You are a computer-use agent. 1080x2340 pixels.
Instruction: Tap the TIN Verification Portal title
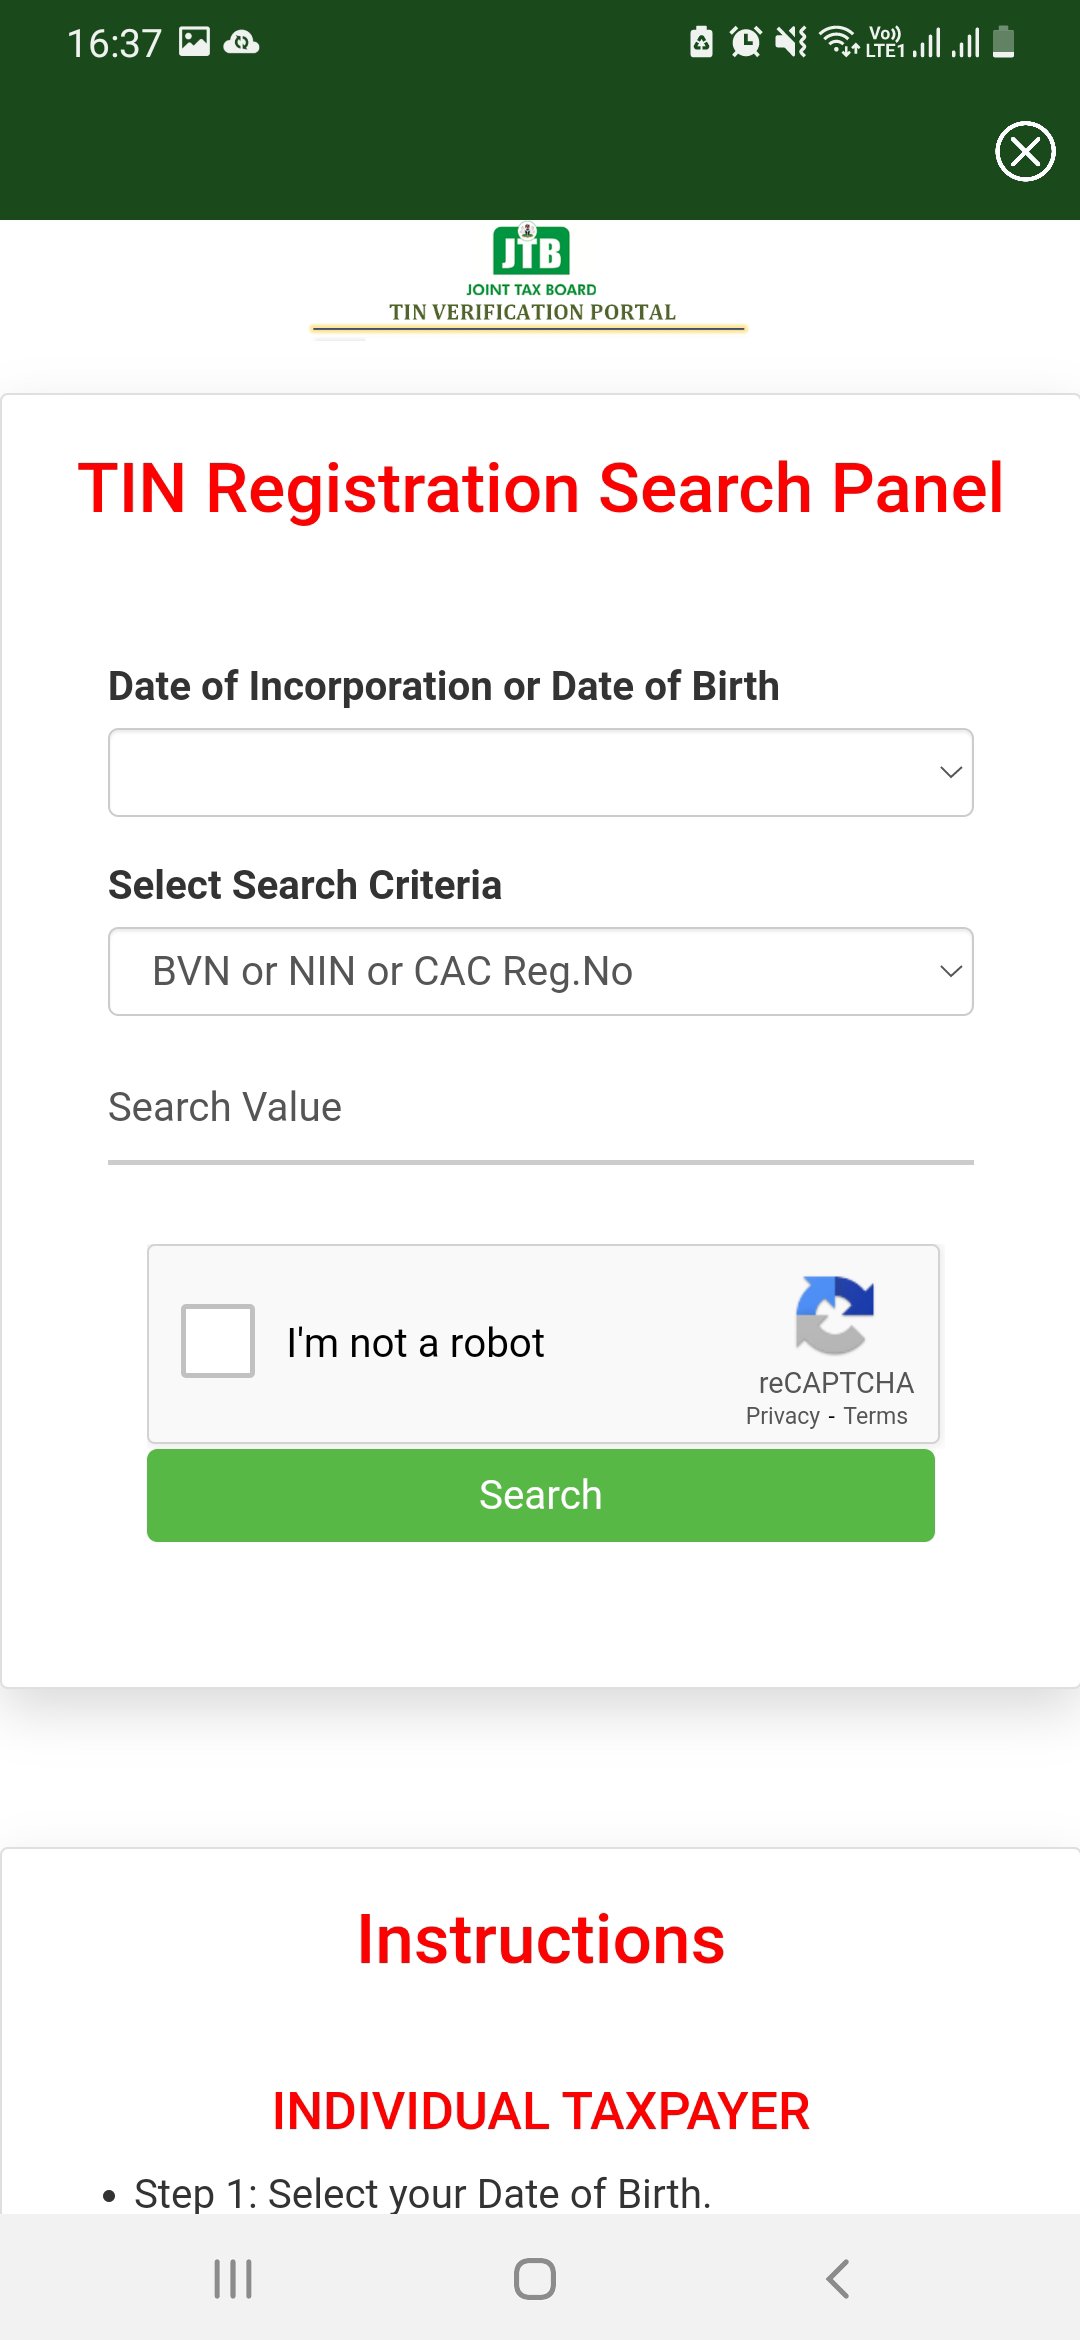point(532,312)
